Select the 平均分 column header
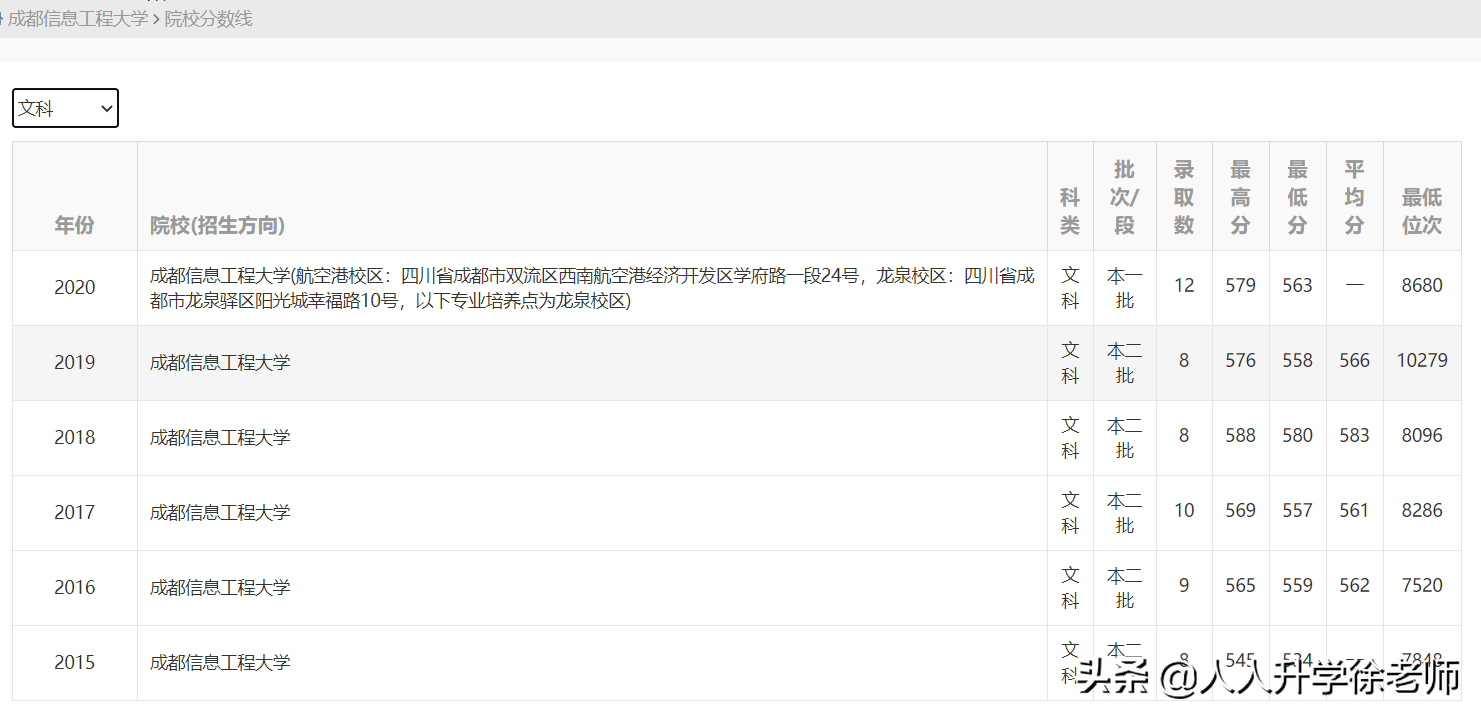The height and width of the screenshot is (717, 1481). coord(1354,197)
